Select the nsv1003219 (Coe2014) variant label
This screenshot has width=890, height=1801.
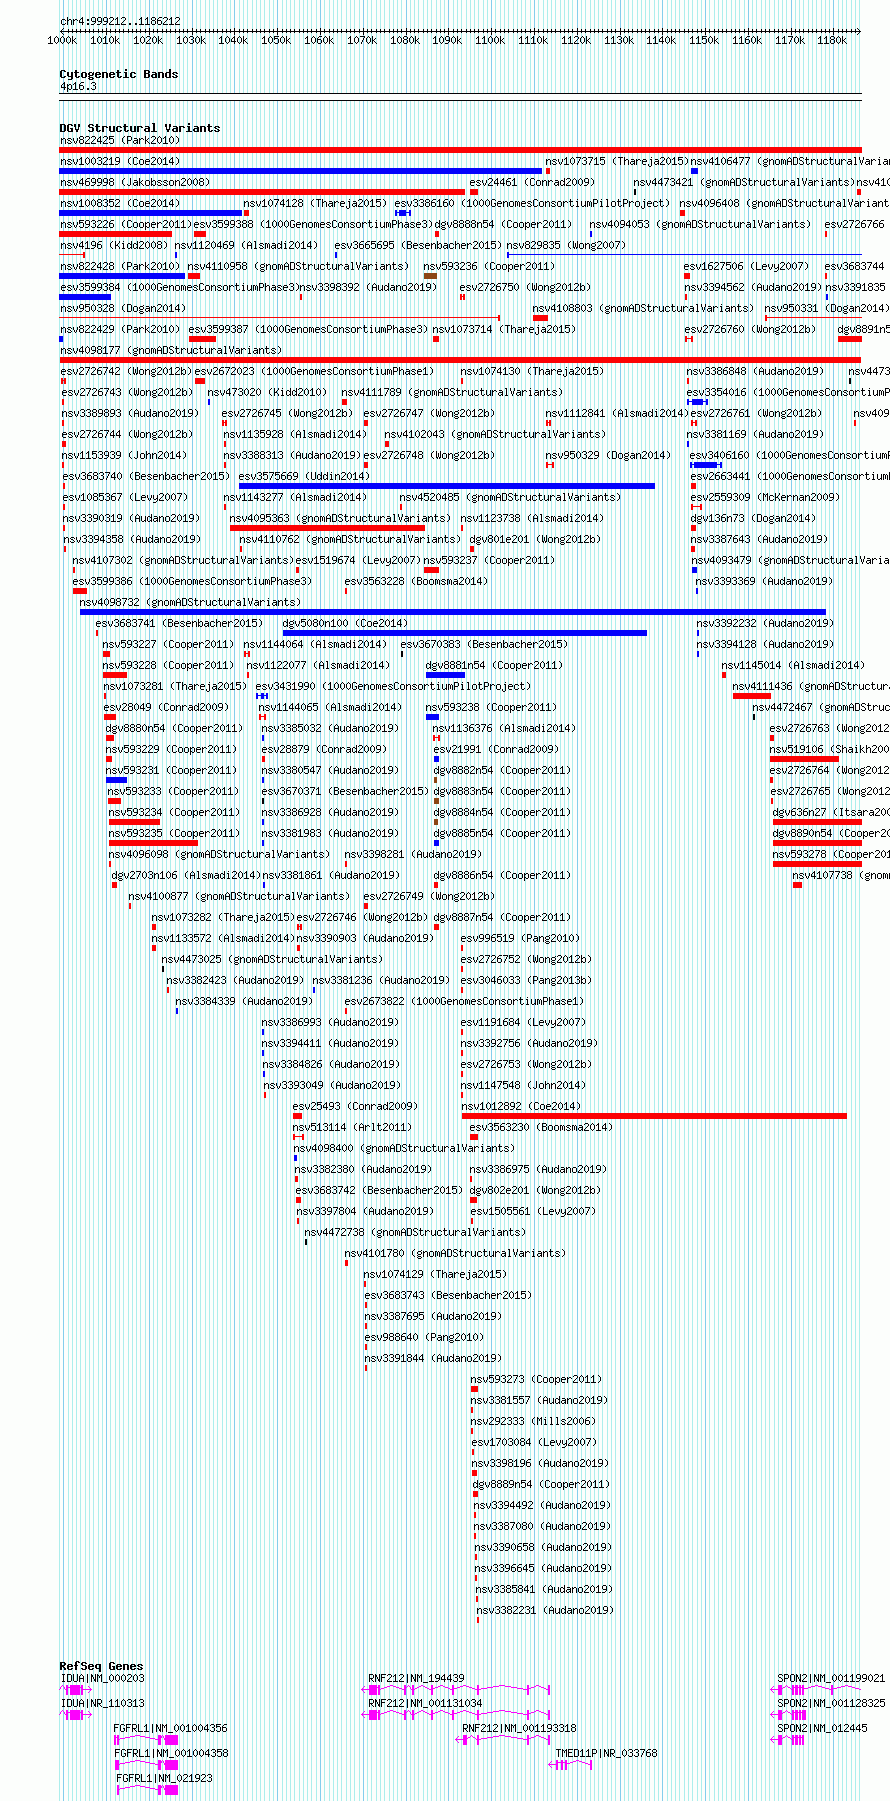pyautogui.click(x=120, y=162)
